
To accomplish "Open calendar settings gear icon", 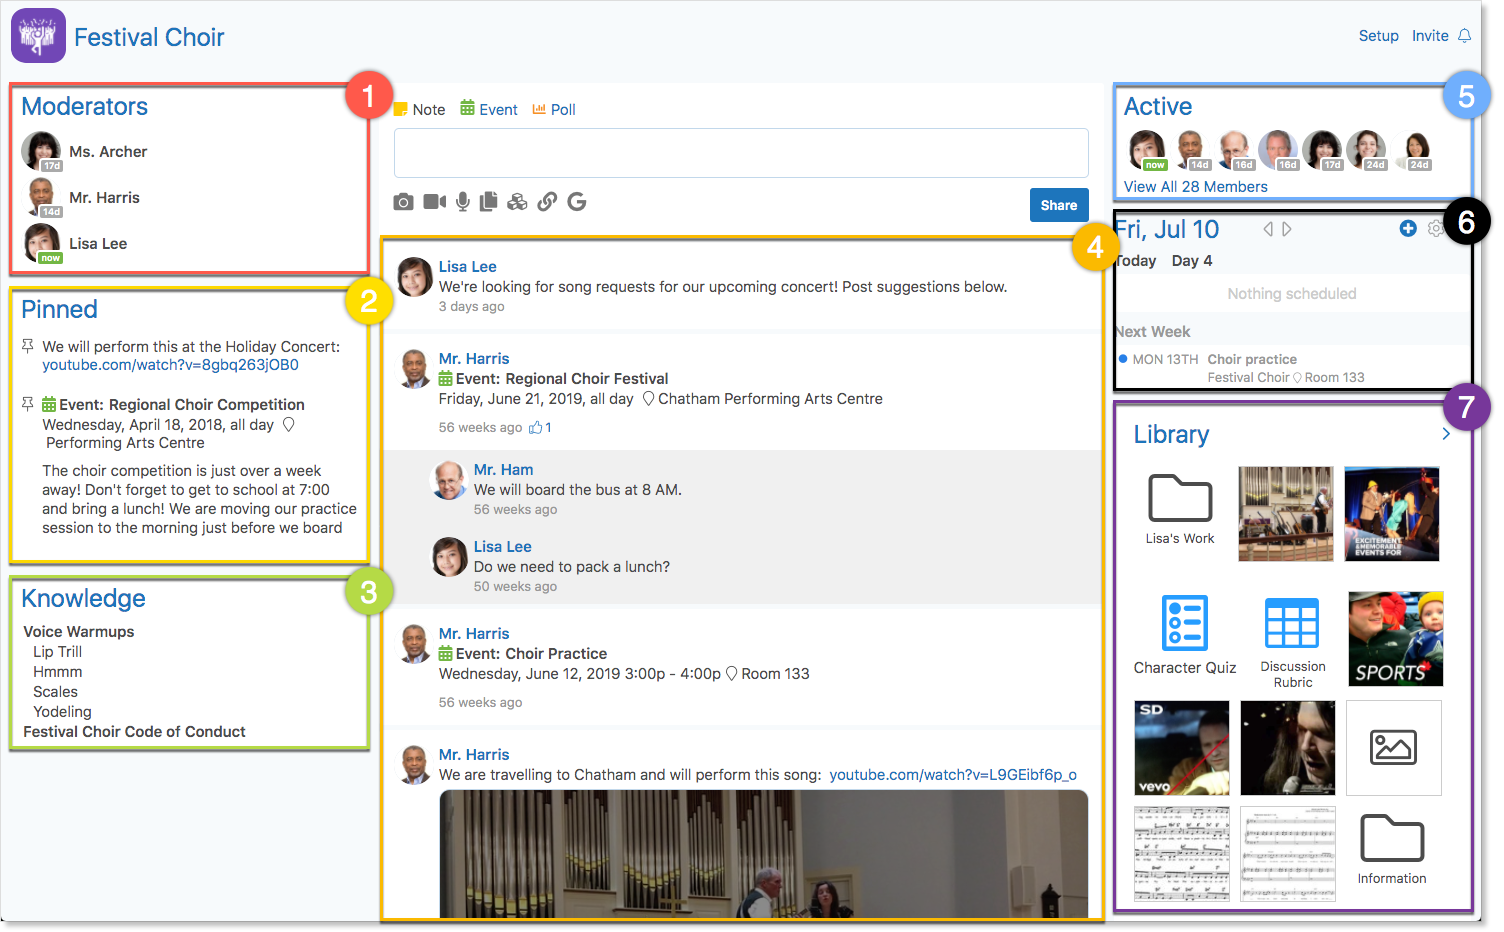I will click(x=1436, y=229).
